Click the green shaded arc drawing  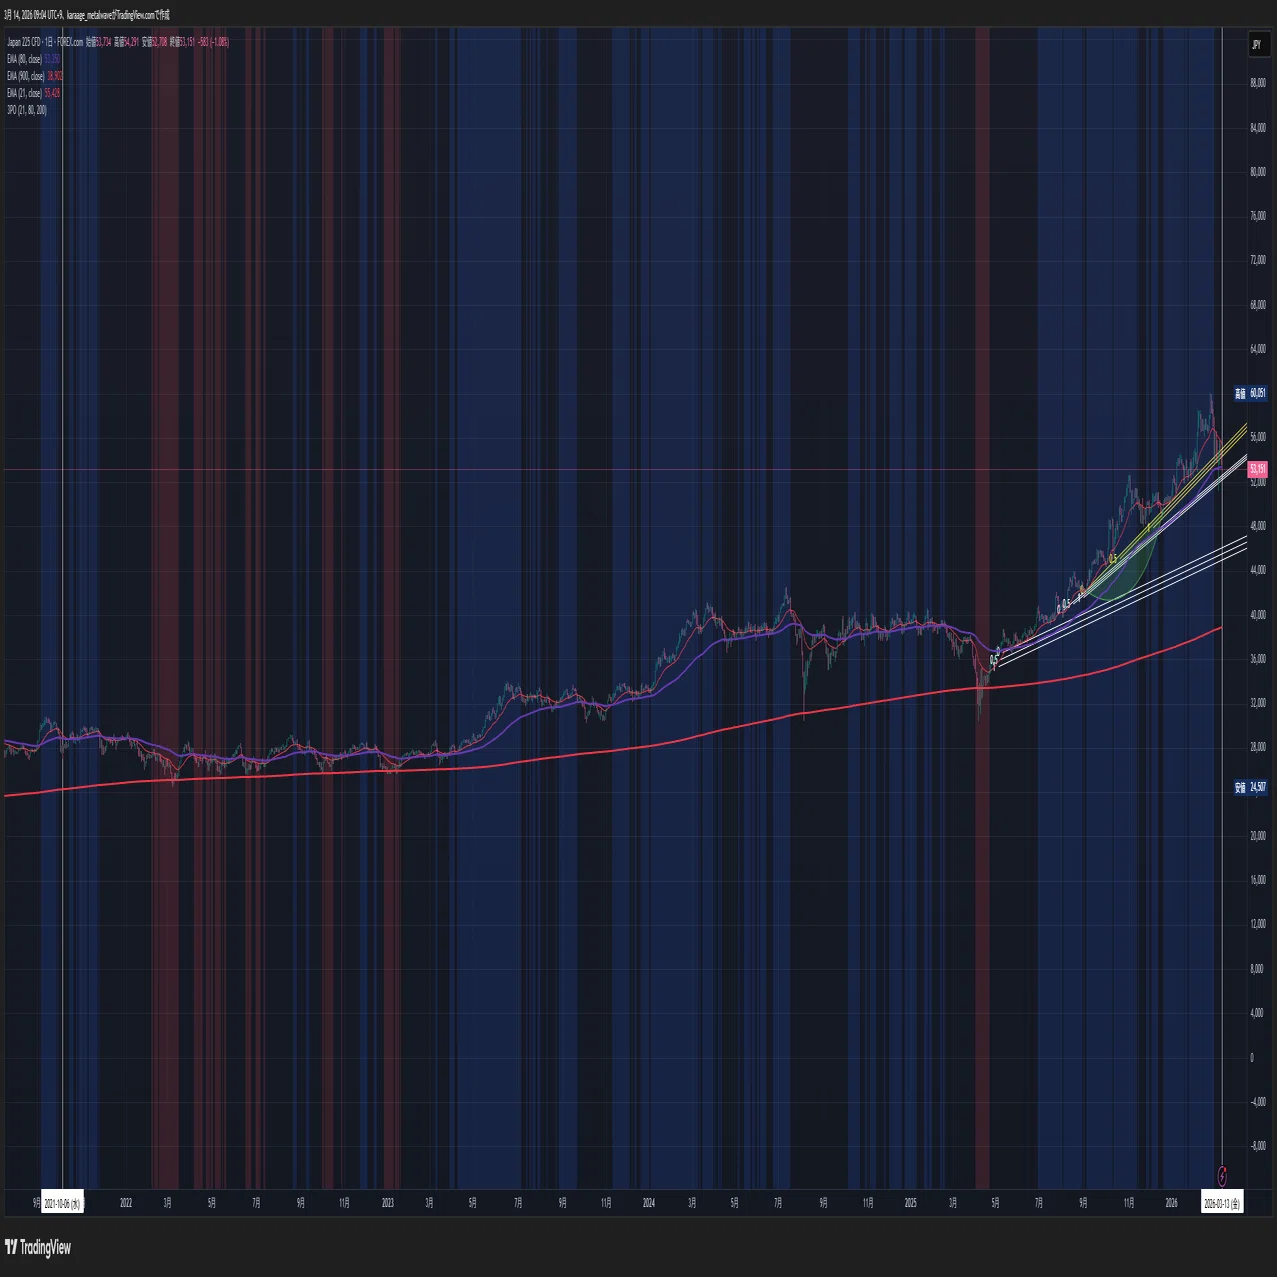pyautogui.click(x=1125, y=575)
